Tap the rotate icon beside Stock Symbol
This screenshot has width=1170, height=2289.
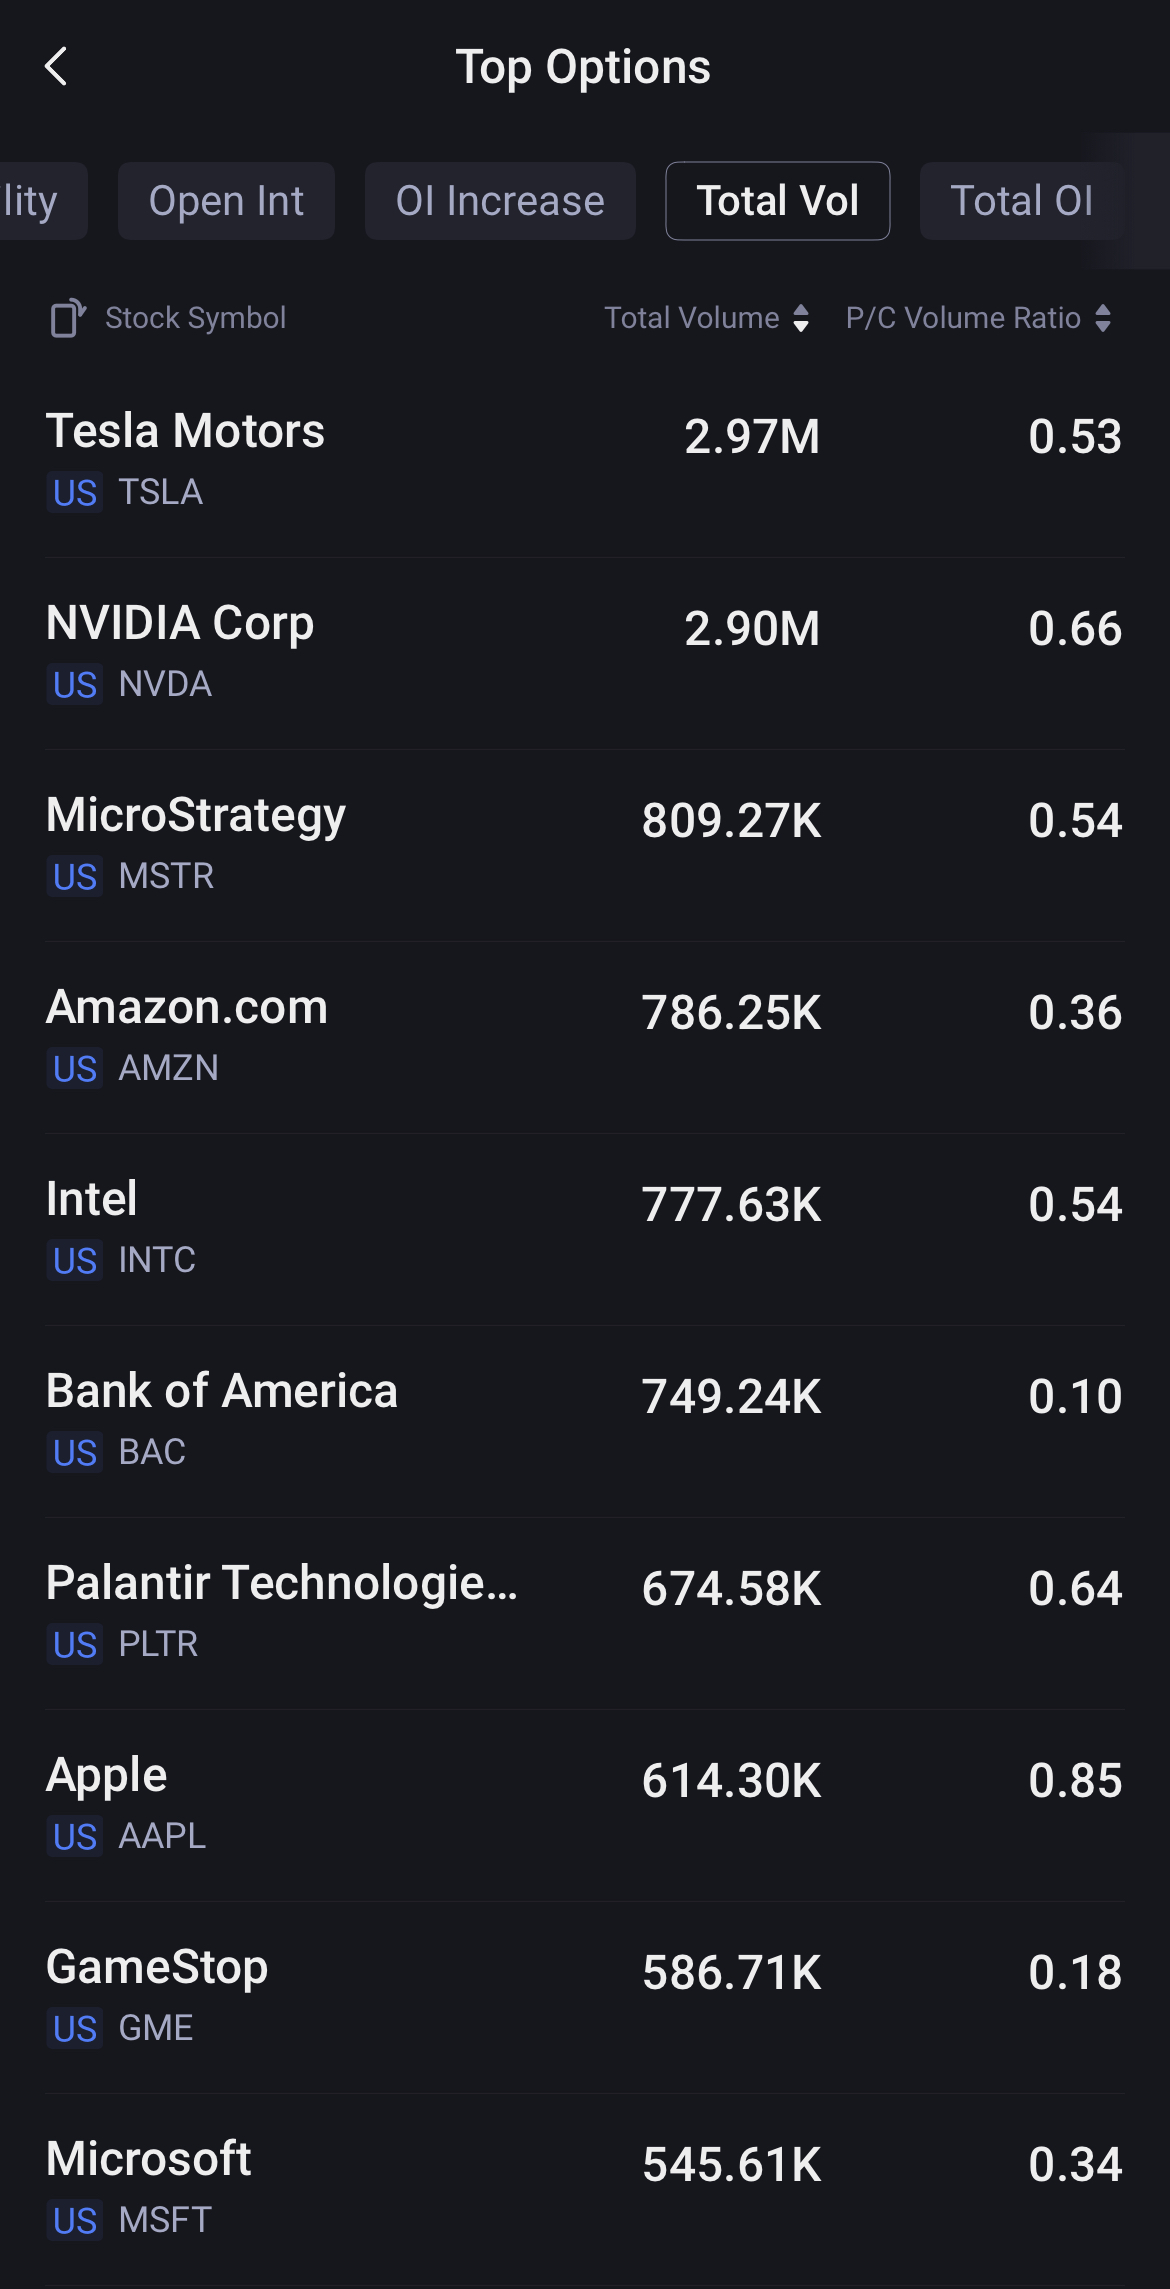(68, 318)
